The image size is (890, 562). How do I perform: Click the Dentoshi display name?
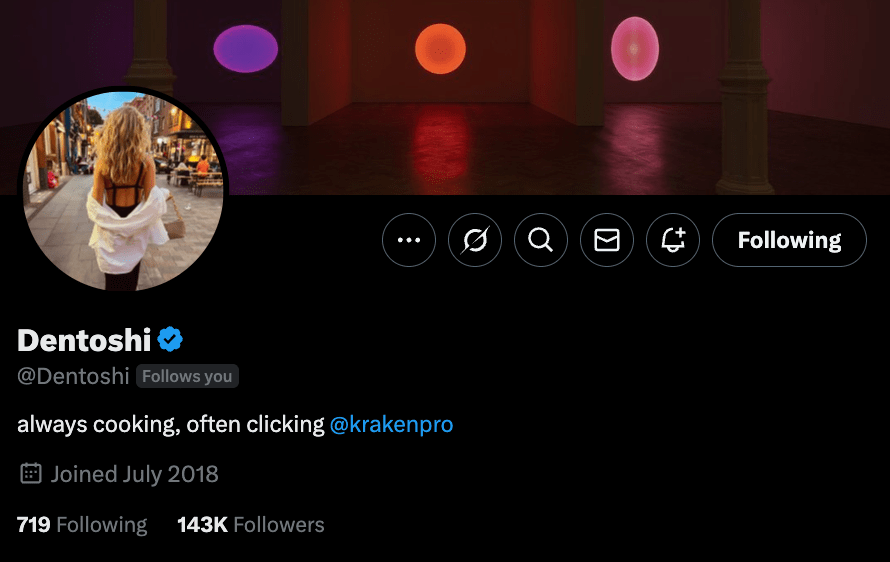[84, 340]
